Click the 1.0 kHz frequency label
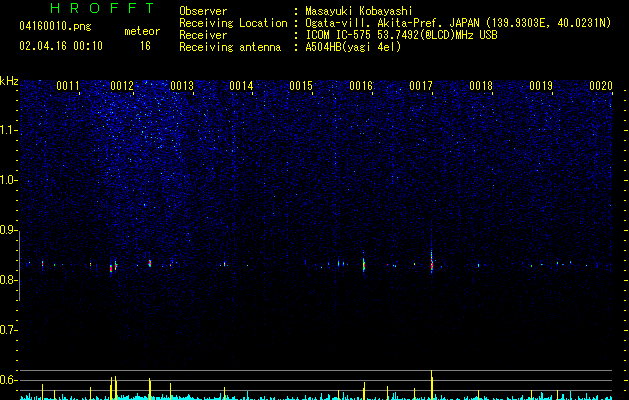Viewport: 629px width, 400px height. point(8,180)
